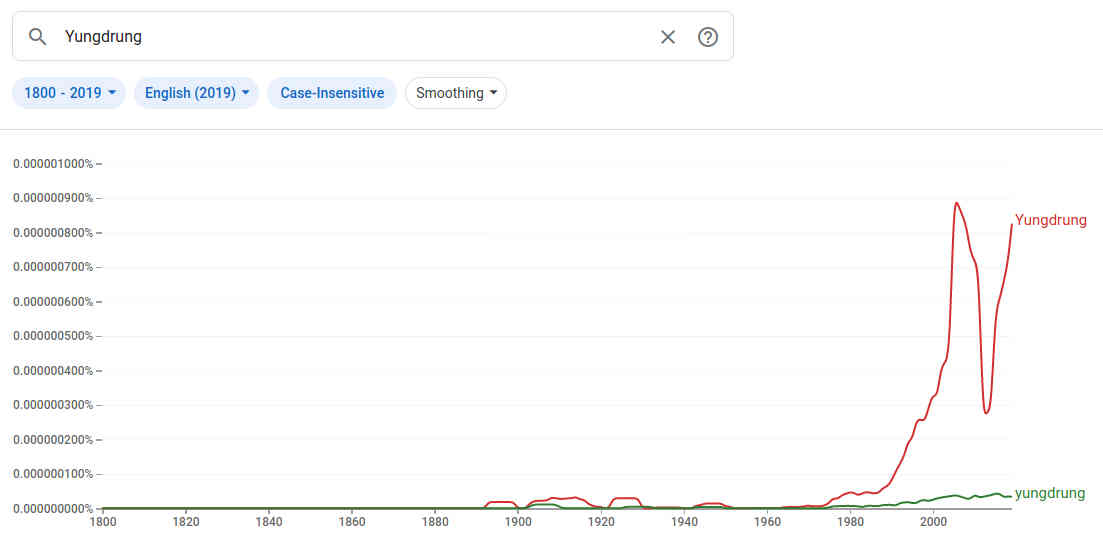Expand the English (2019) corpus dropdown
Viewport: 1103px width, 536px height.
[196, 93]
